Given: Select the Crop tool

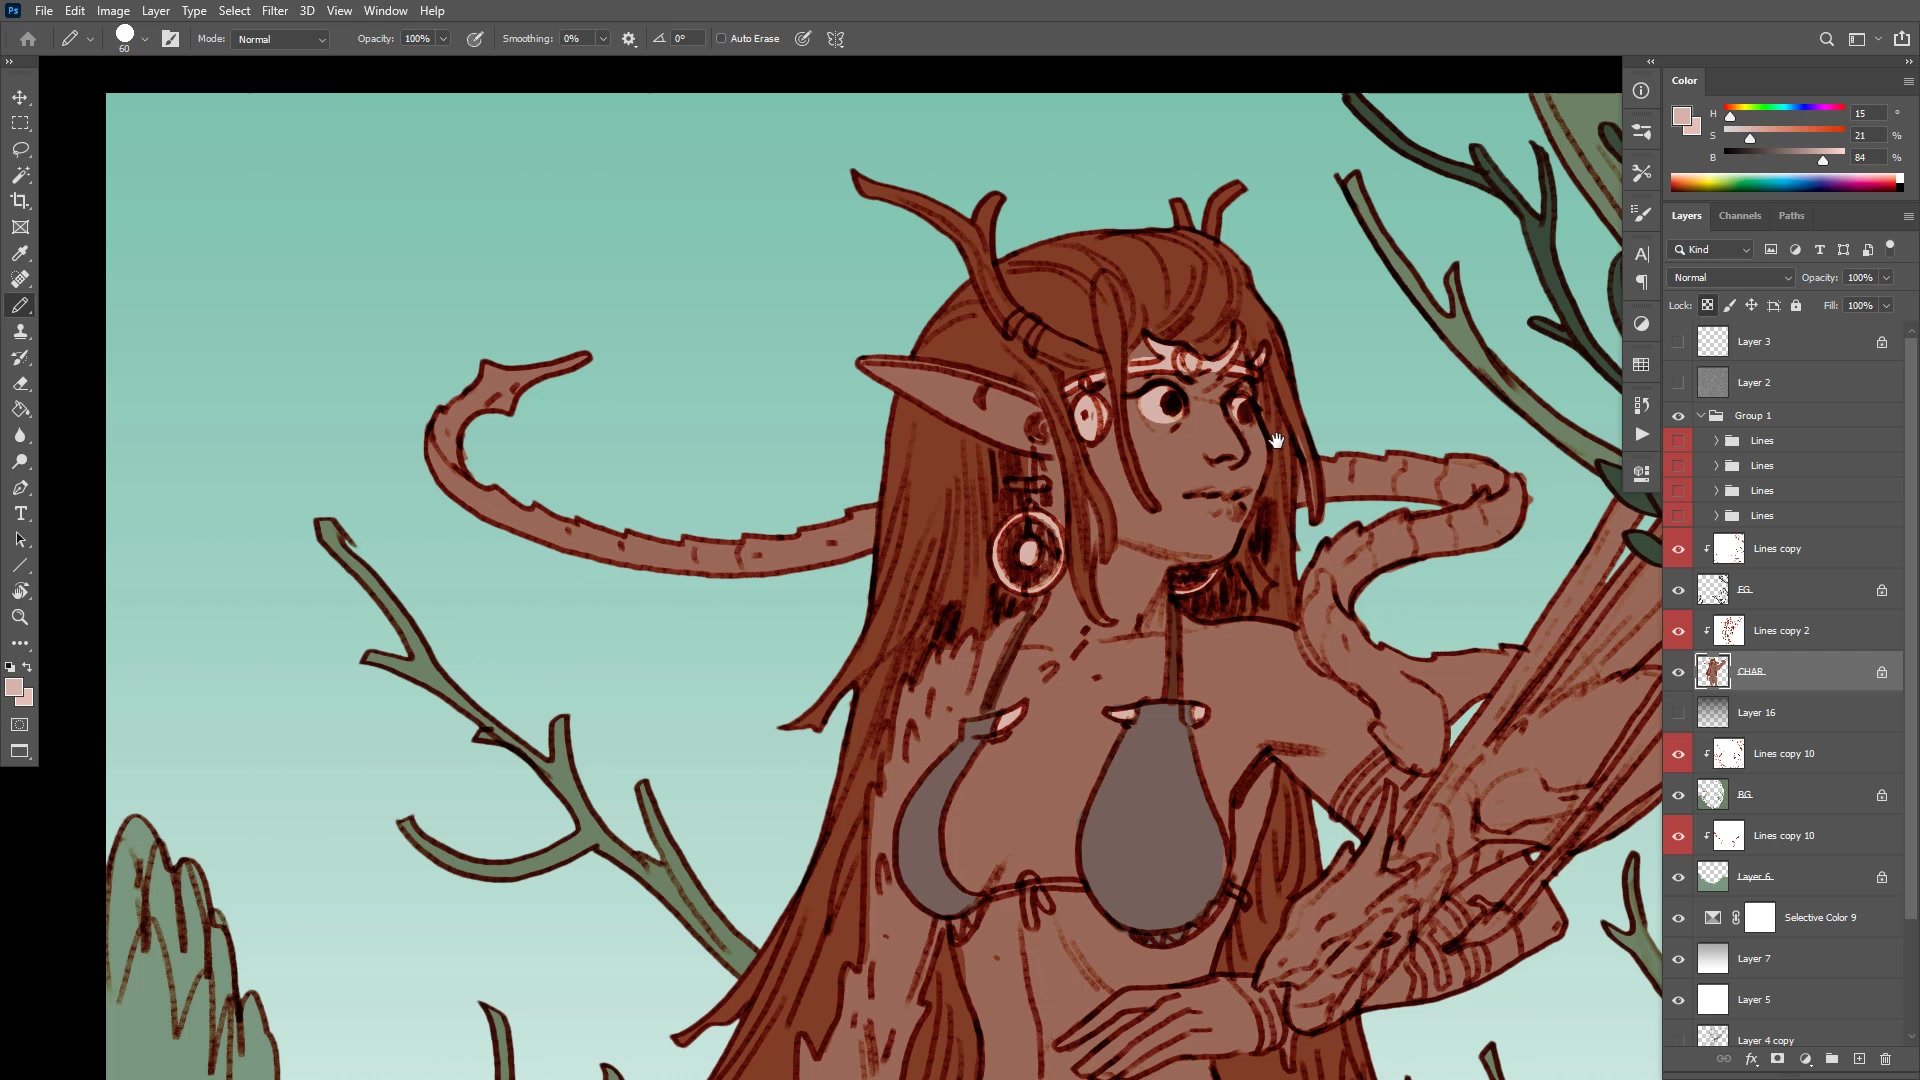Looking at the screenshot, I should click(x=20, y=201).
